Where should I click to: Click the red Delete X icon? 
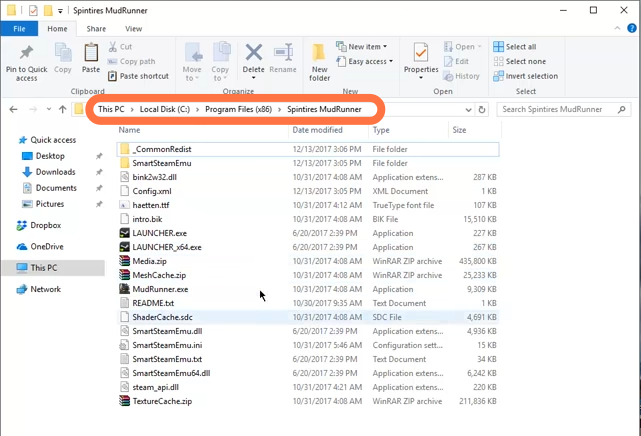[253, 52]
